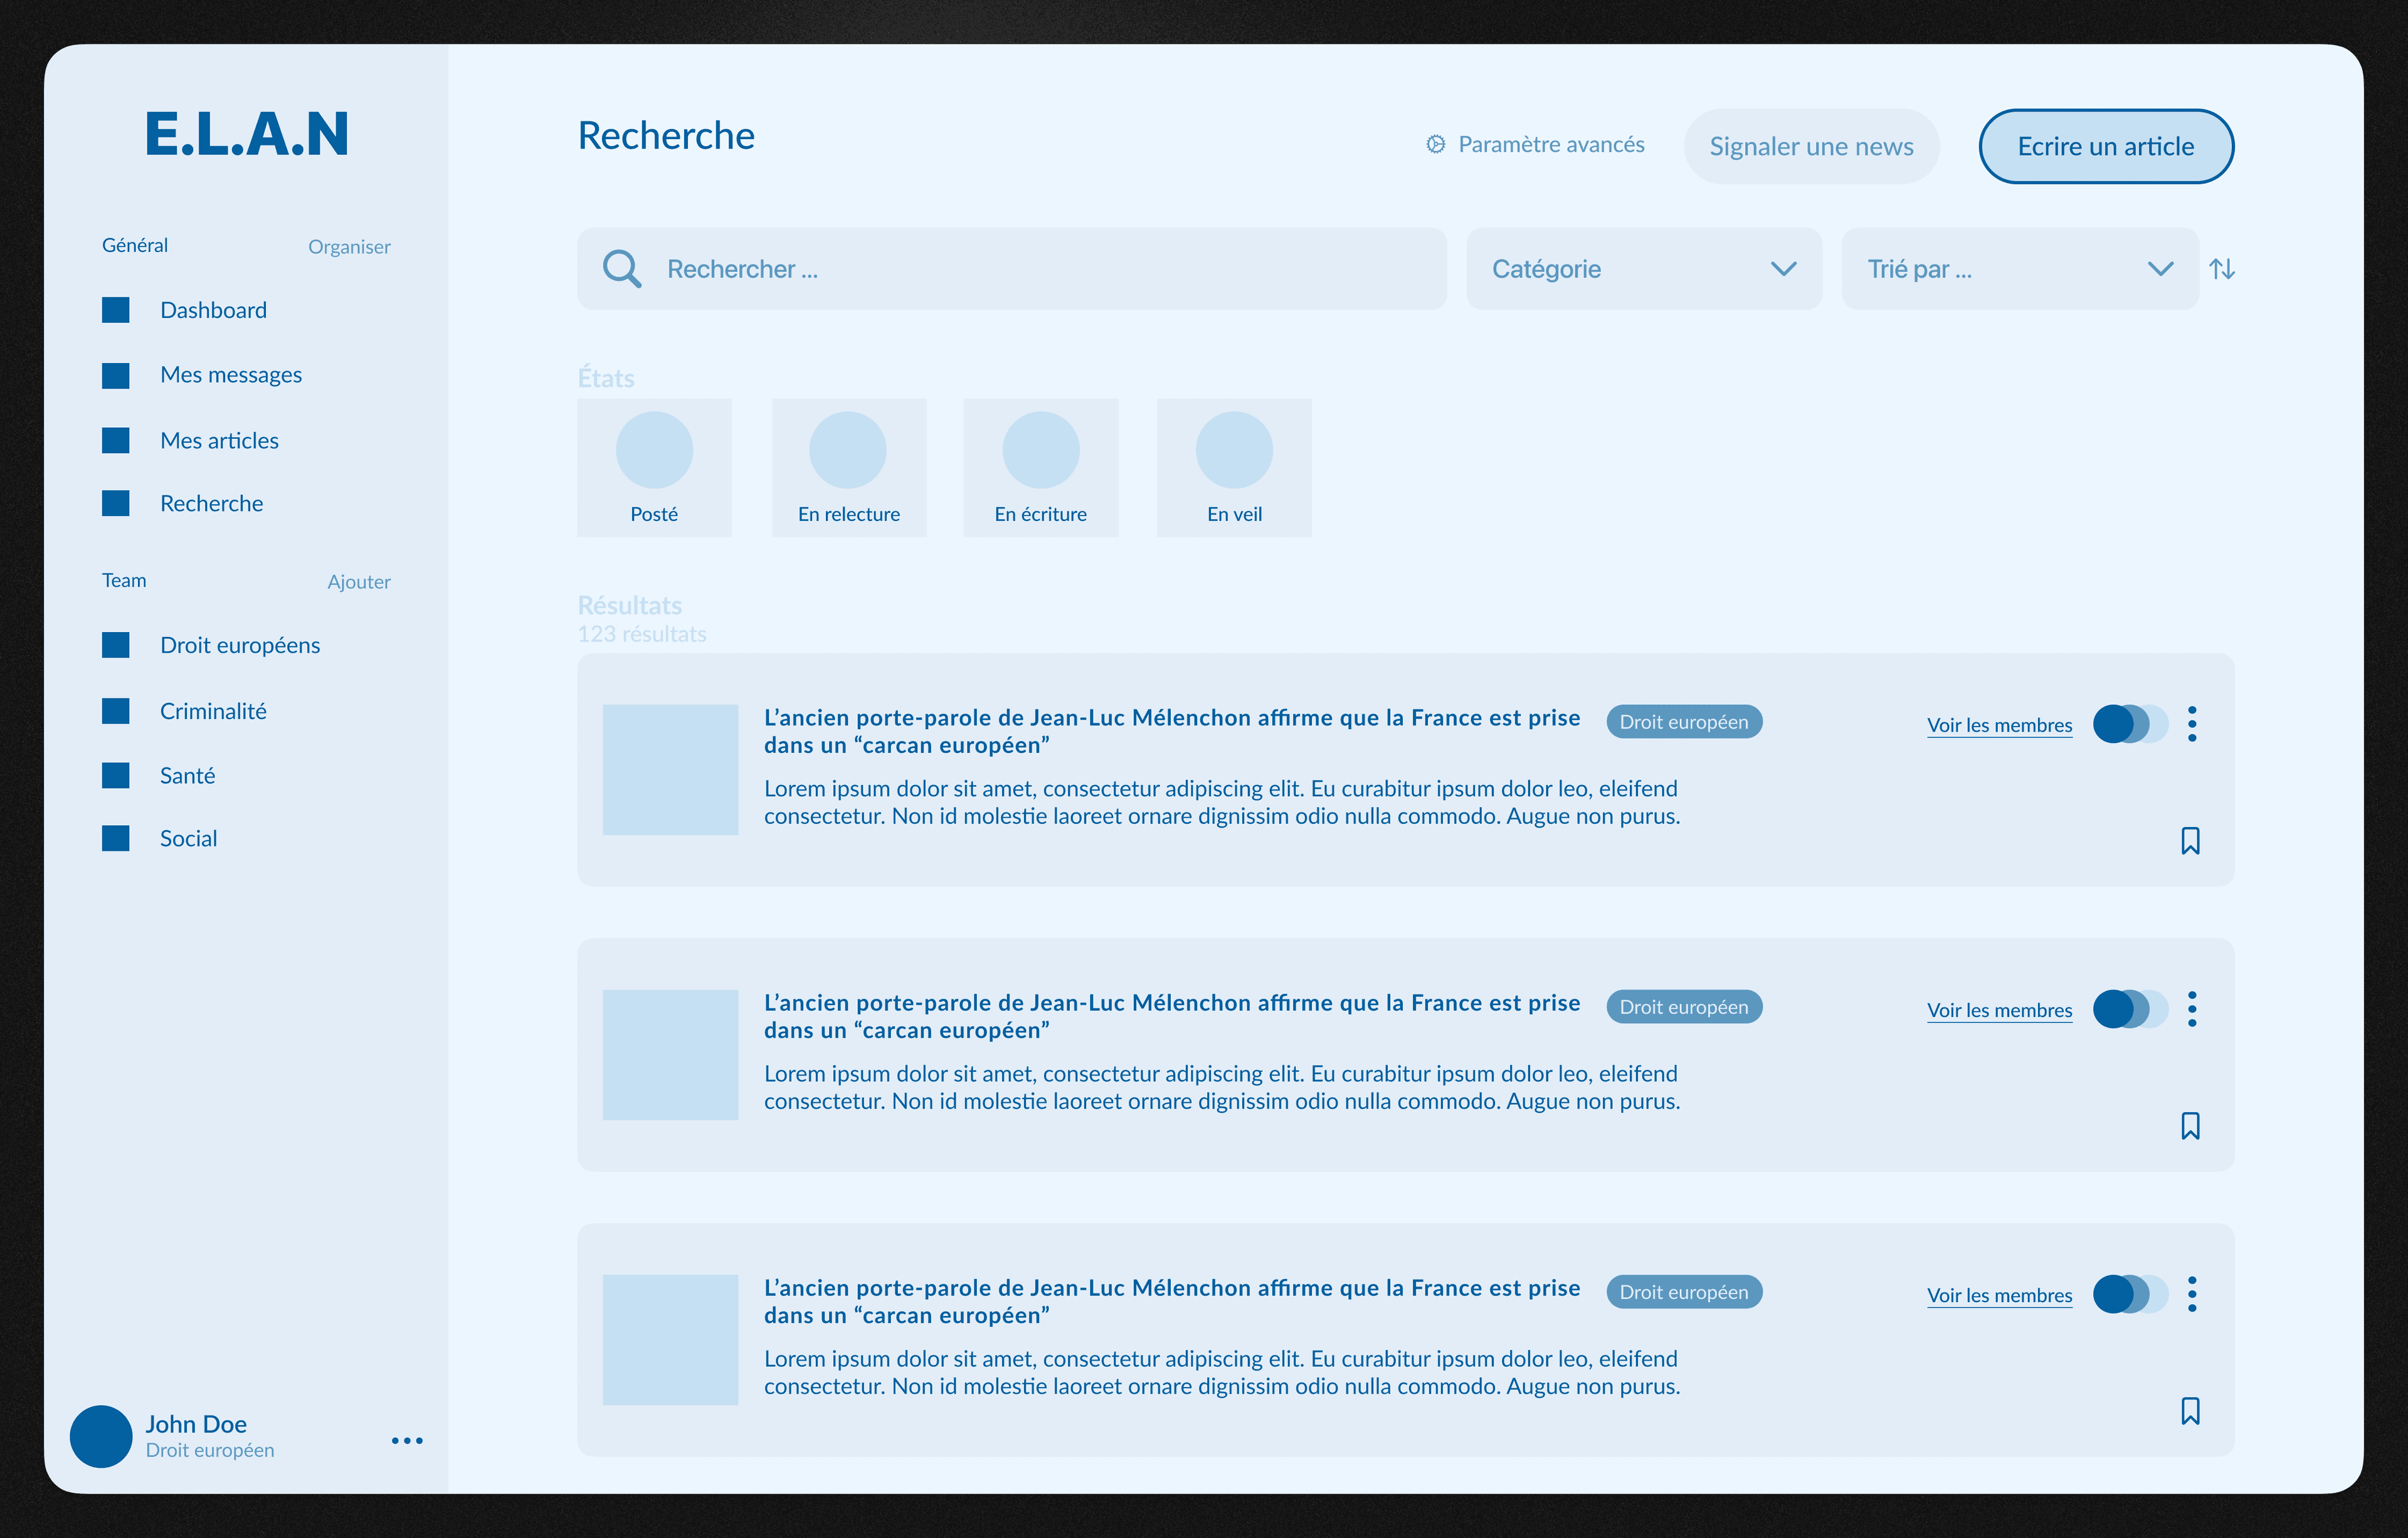Click the sort arrows icon beside Trié par

point(2224,268)
